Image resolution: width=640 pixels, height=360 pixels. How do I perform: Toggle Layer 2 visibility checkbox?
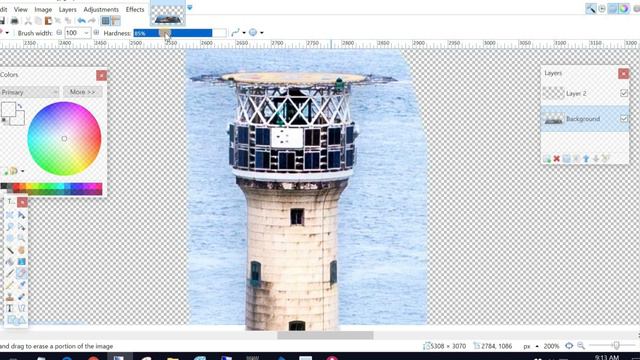tap(624, 93)
